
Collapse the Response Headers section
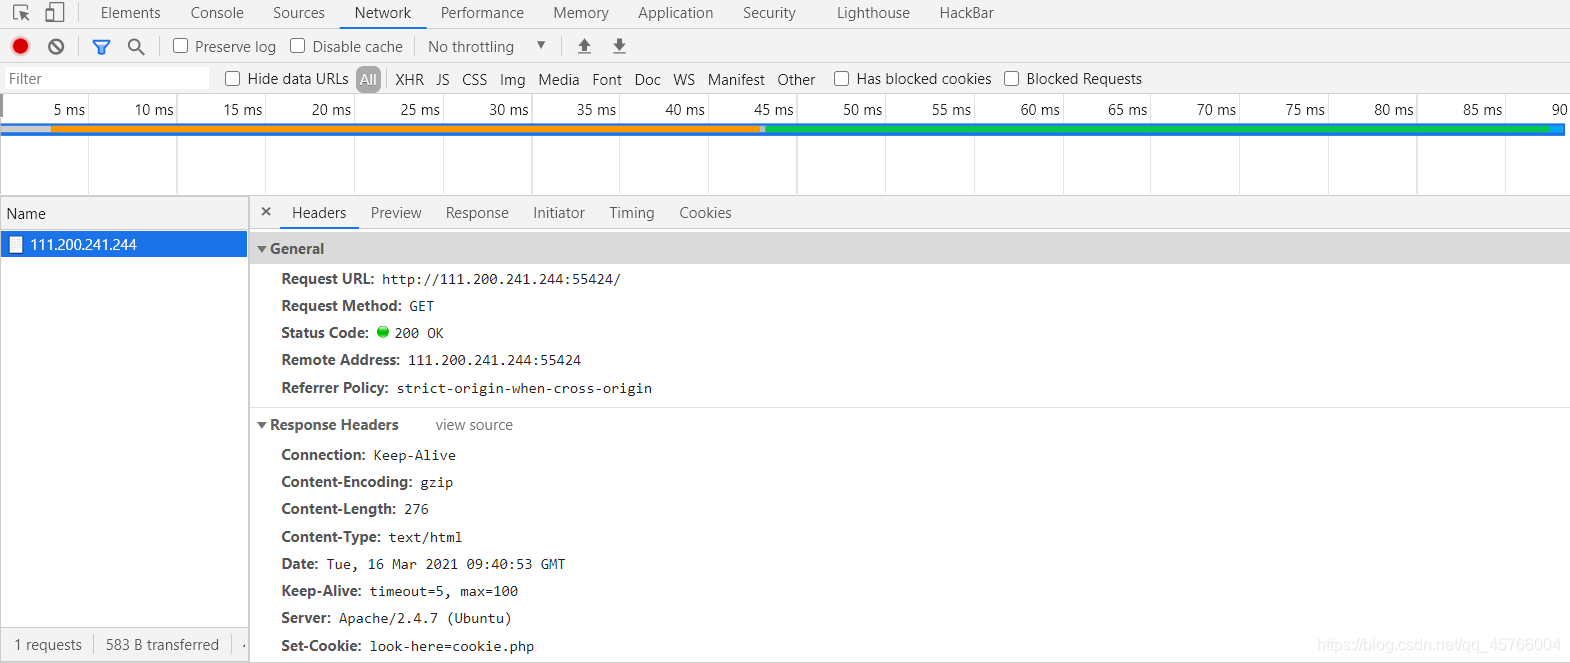coord(262,425)
